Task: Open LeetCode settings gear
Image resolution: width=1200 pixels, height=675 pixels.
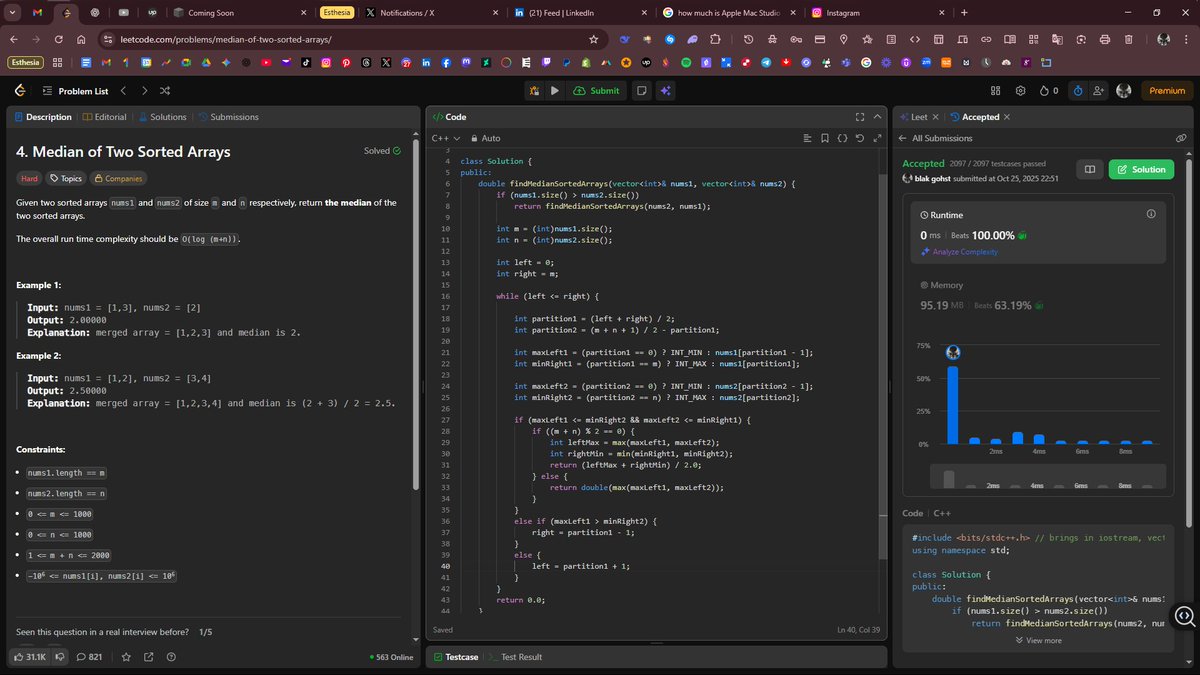Action: click(1020, 91)
